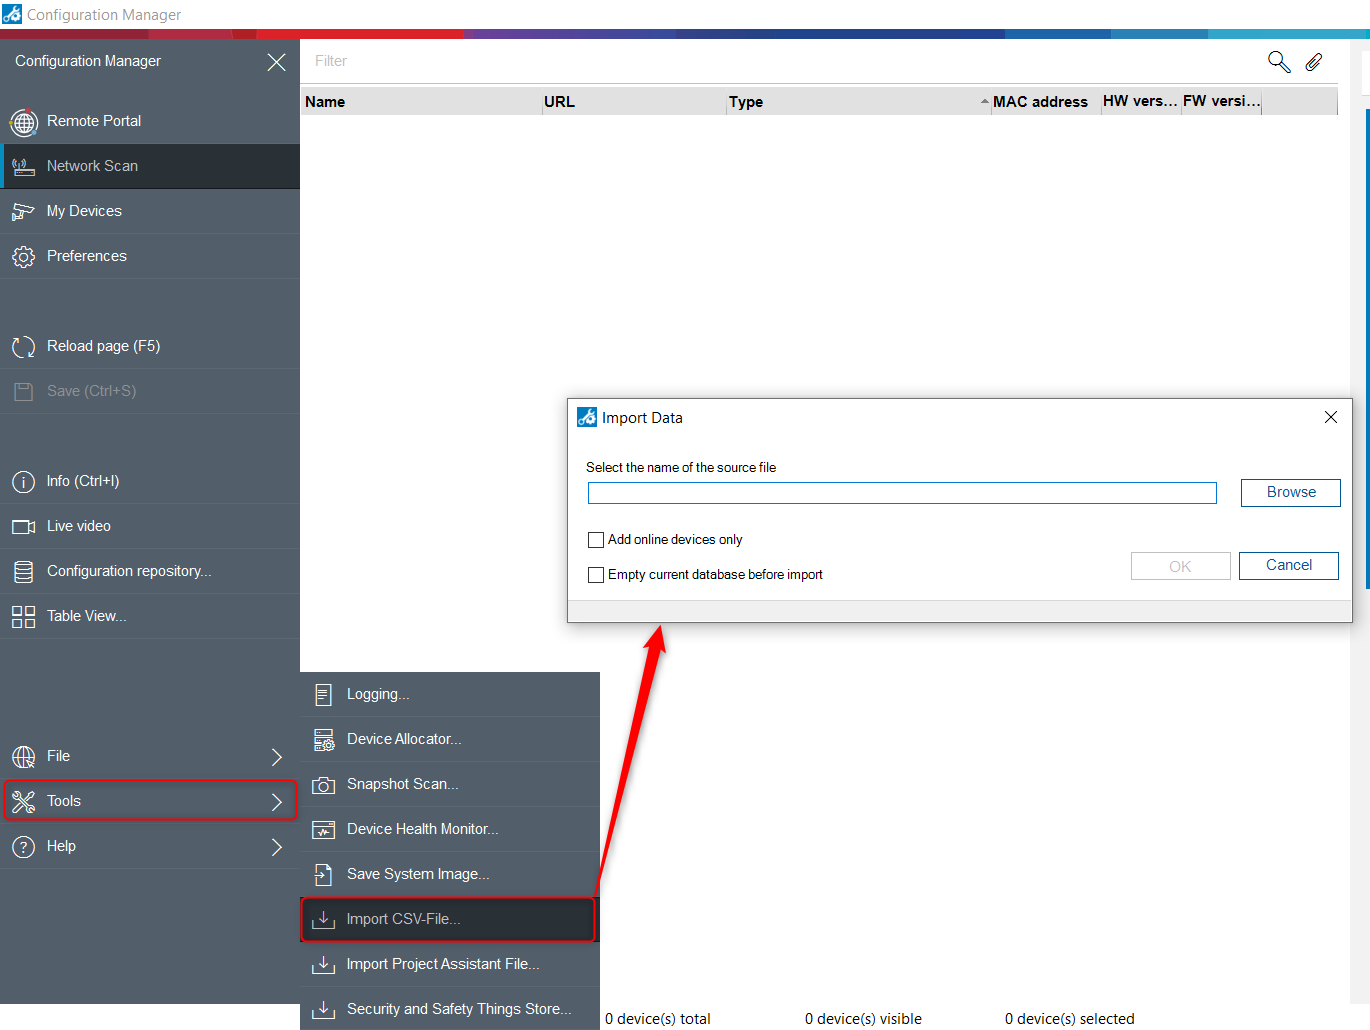Click the Reload page icon

coord(23,347)
